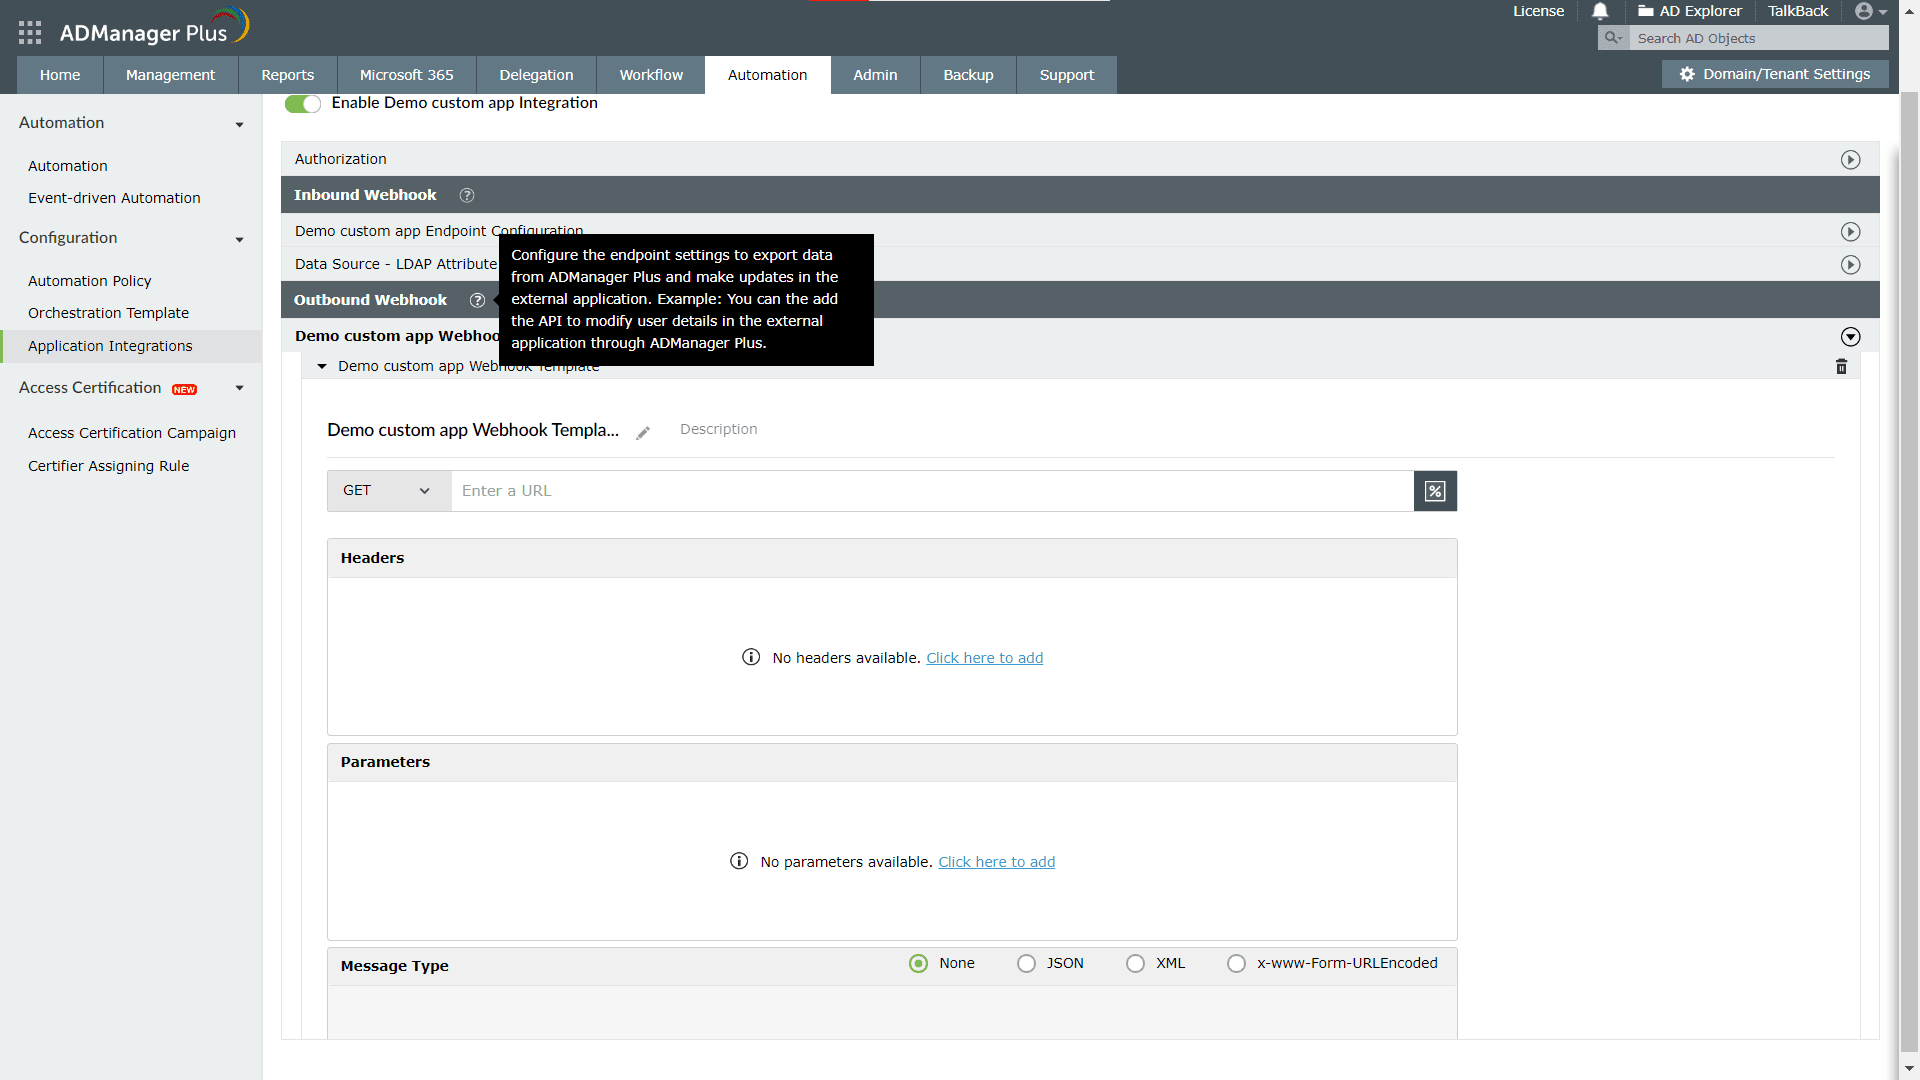Screen dimensions: 1920x1080
Task: Disable the Demo custom app Integration toggle
Action: tap(302, 104)
